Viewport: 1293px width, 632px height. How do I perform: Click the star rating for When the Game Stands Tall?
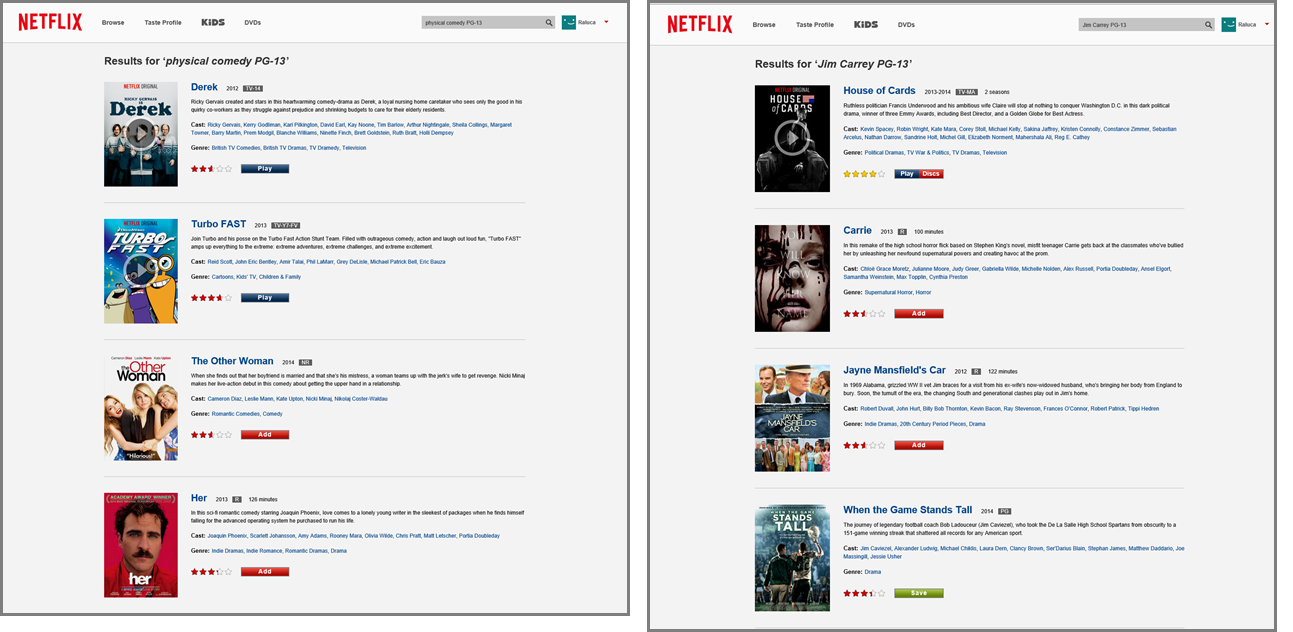864,593
